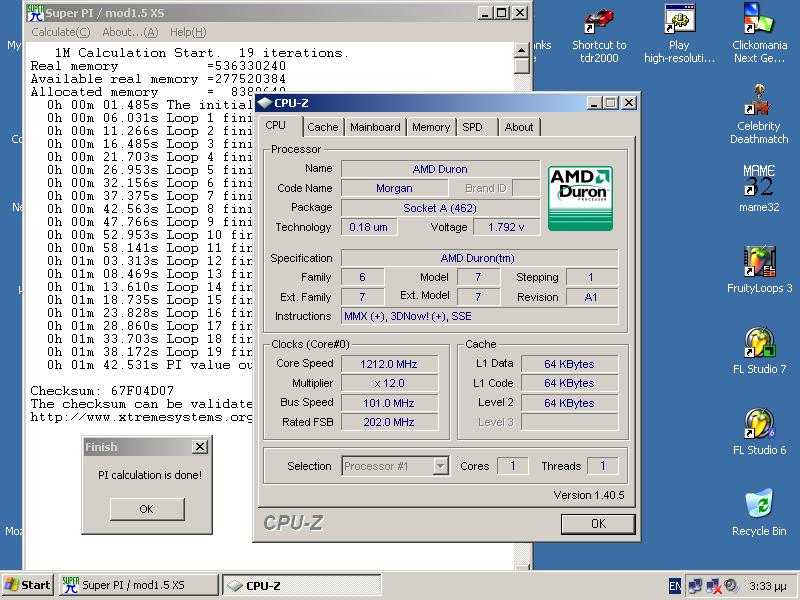Open the Play high-resolution desktop icon
Viewport: 800px width, 600px height.
tap(679, 34)
